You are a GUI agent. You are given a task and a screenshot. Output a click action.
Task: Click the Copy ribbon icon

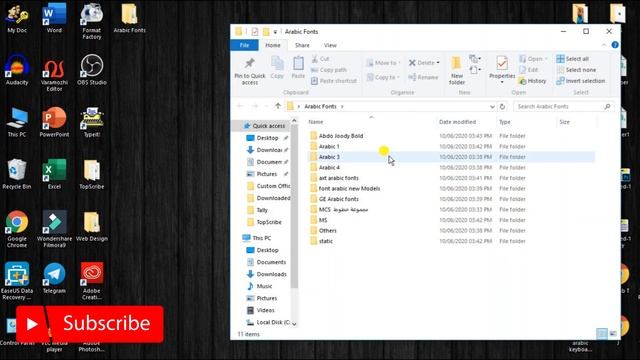click(277, 68)
